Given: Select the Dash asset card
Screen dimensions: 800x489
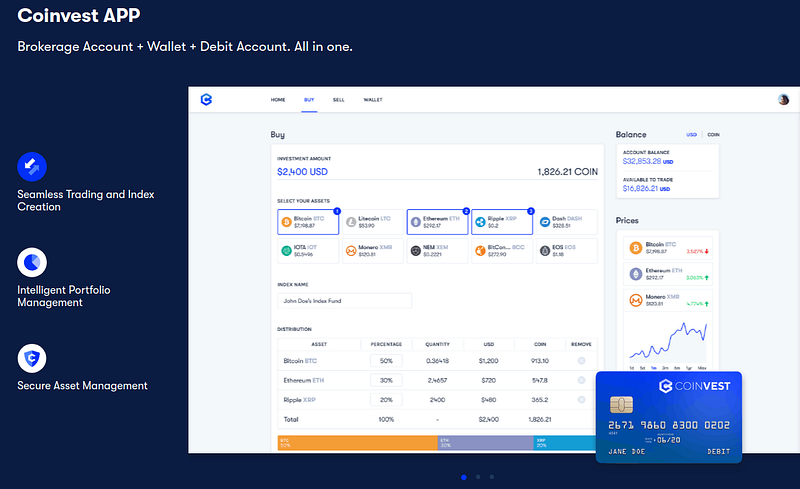Looking at the screenshot, I should [566, 222].
